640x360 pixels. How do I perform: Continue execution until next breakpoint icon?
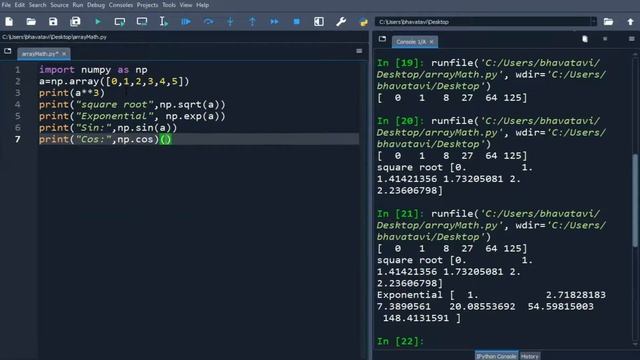click(274, 22)
